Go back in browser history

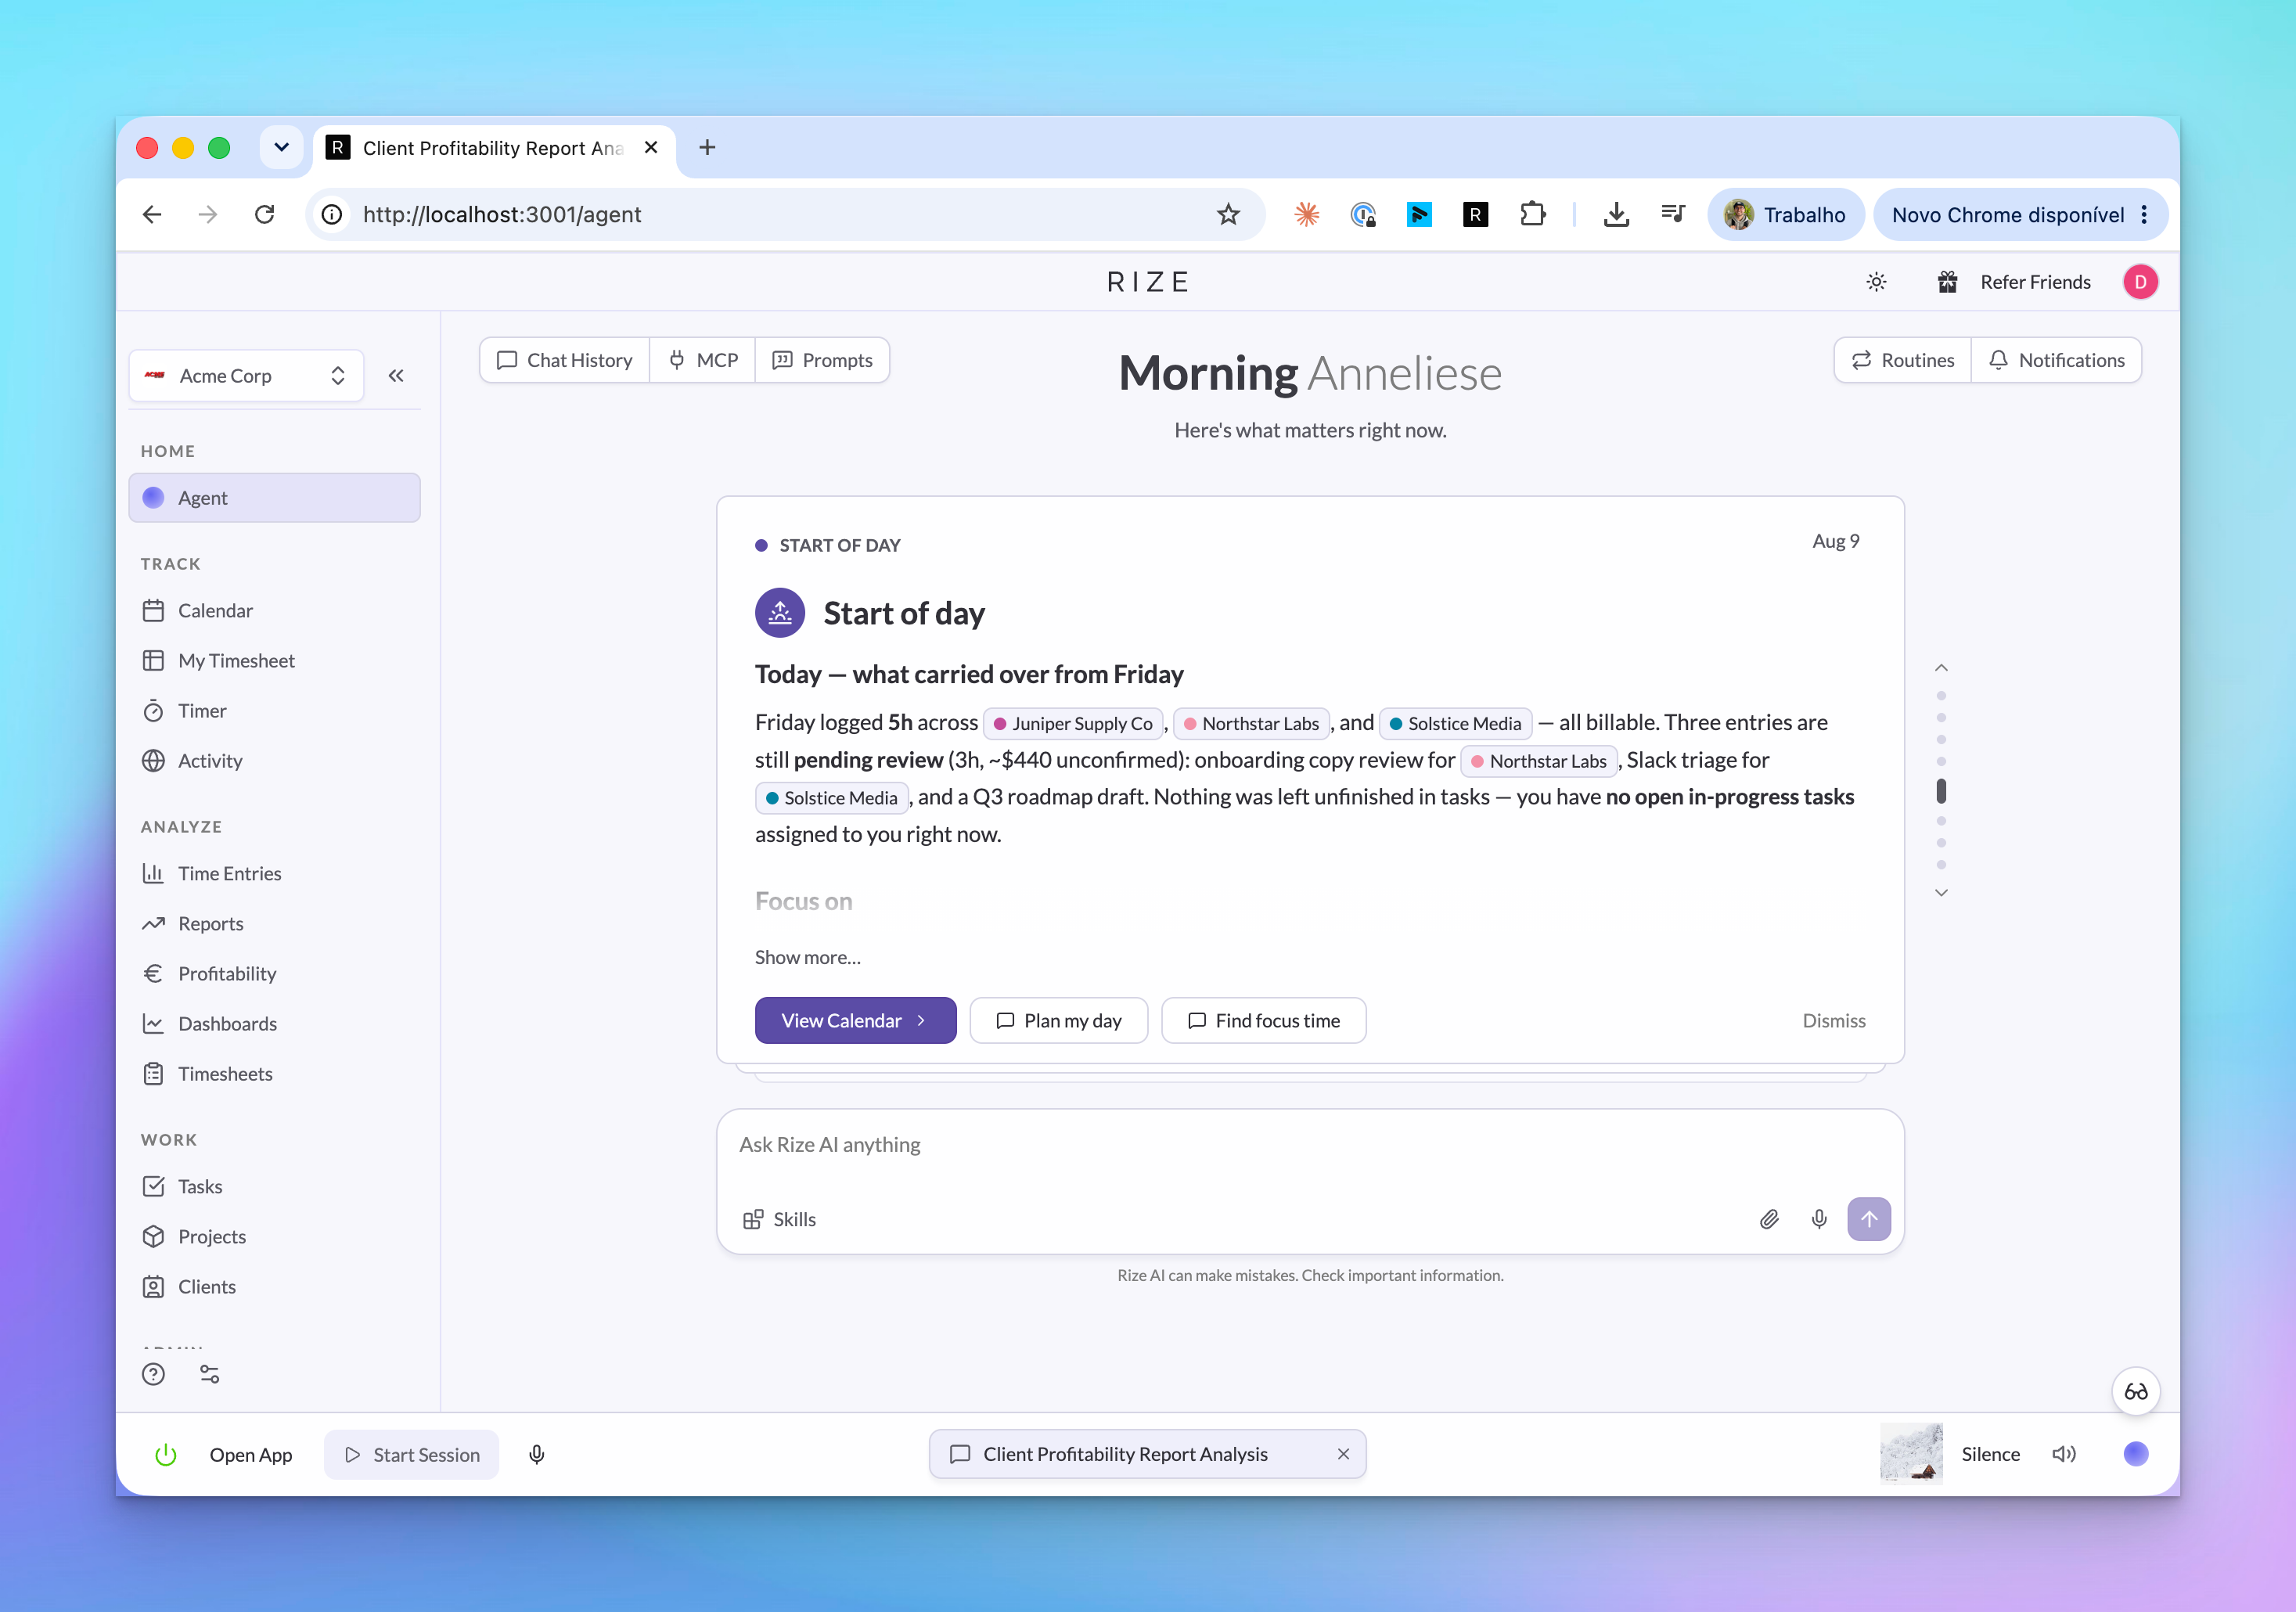click(x=152, y=214)
